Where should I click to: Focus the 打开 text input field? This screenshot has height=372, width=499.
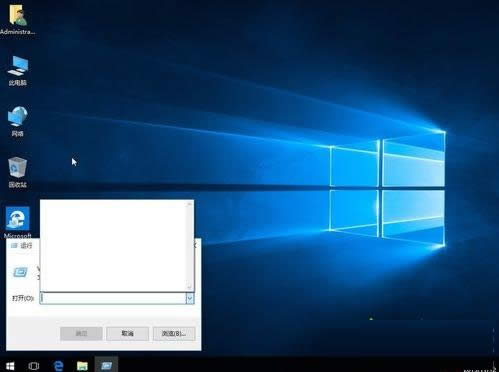(x=113, y=298)
